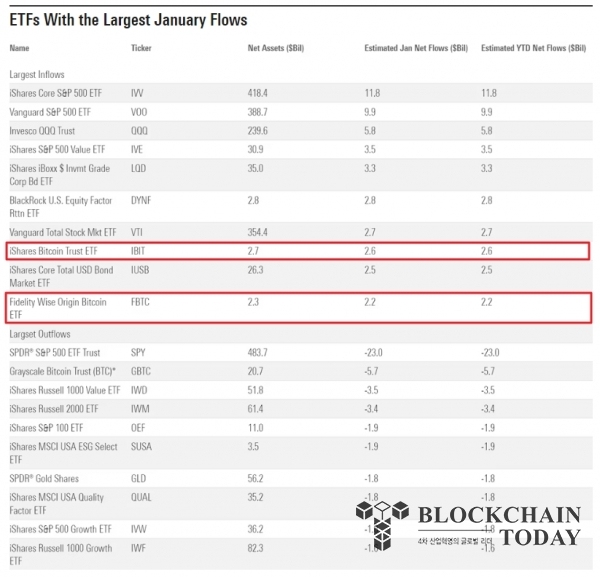
Task: Select the Estimated YTD Net Flows header
Action: (533, 48)
